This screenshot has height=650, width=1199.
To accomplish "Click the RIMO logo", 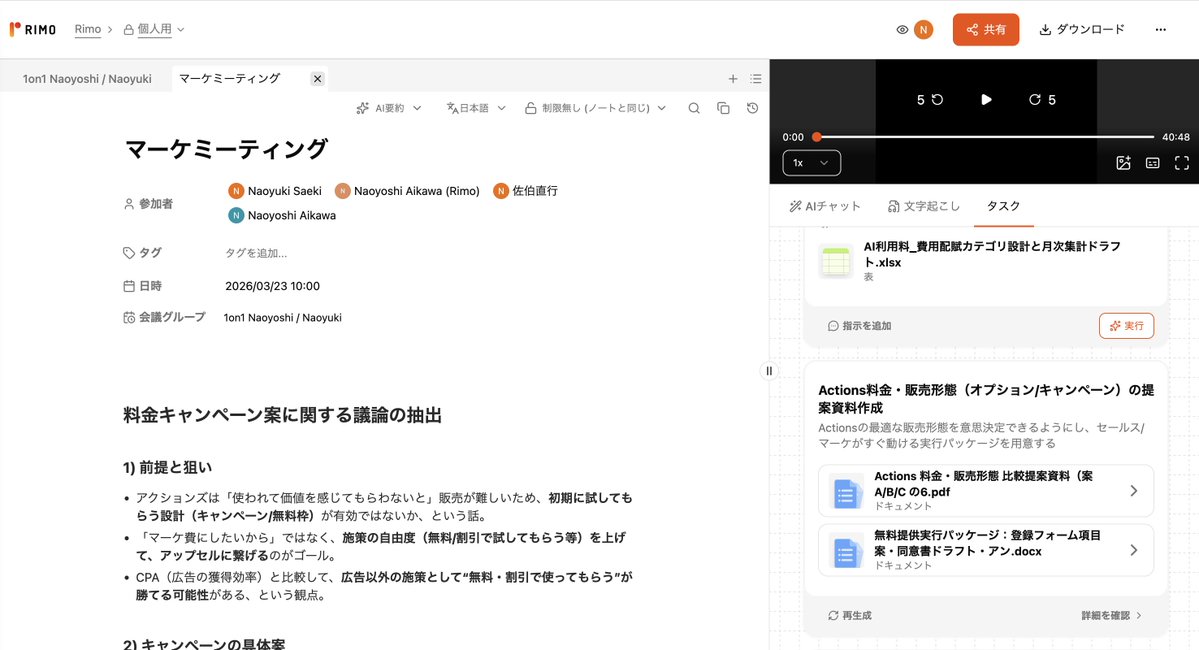I will pos(33,29).
